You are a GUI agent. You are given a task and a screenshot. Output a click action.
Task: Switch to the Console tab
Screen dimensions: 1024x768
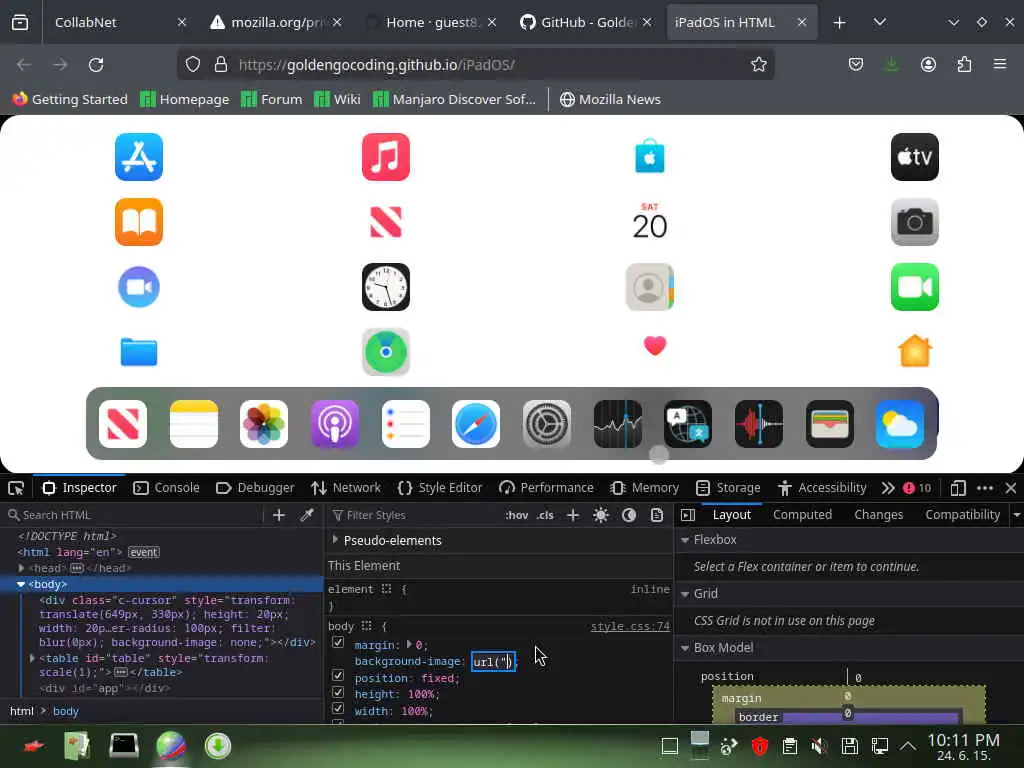click(x=166, y=488)
